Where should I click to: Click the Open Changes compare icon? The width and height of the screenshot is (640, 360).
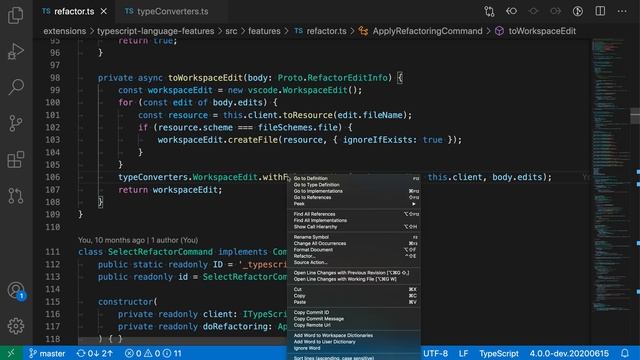pyautogui.click(x=489, y=11)
